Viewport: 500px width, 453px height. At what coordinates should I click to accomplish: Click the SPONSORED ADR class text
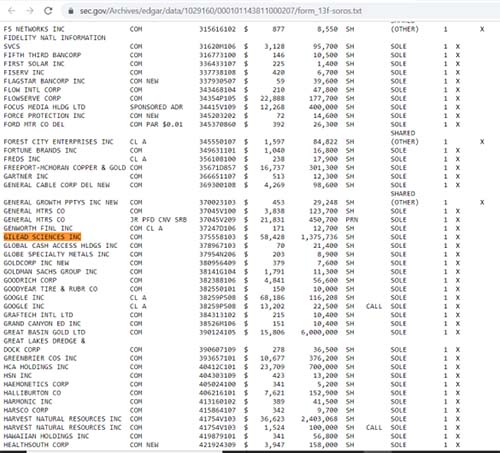pos(156,107)
